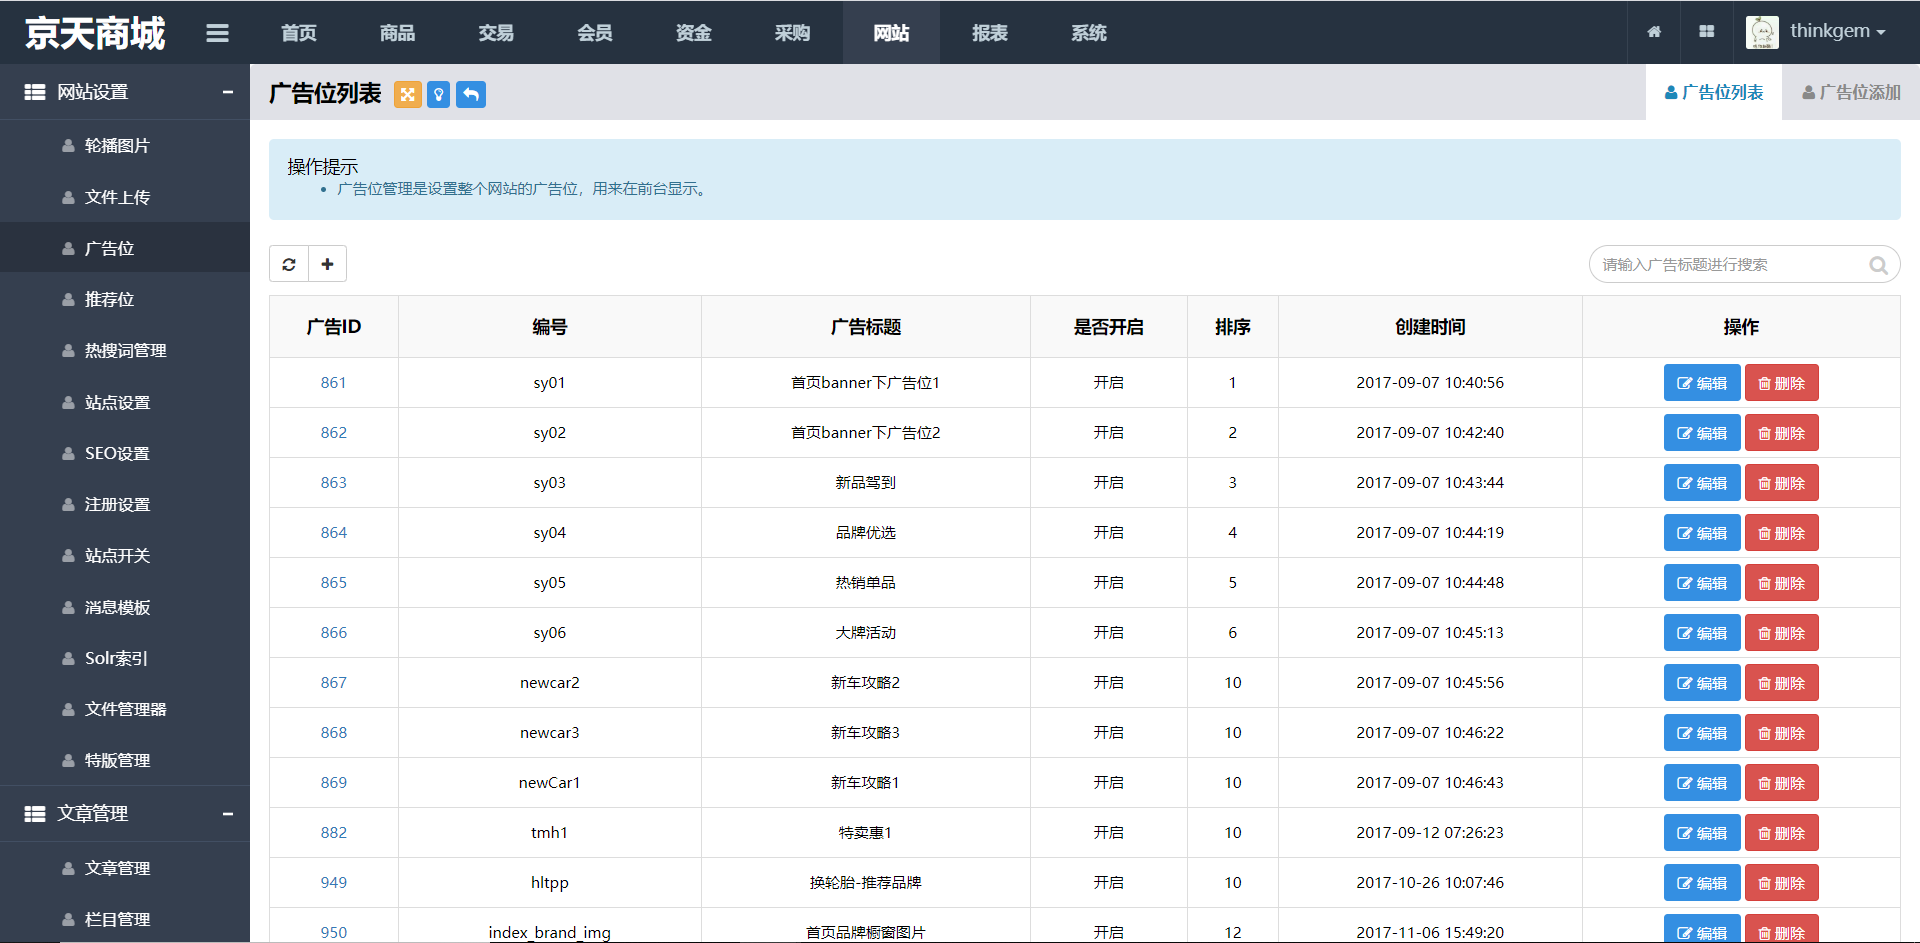Click the blue lightbulb tips icon
The image size is (1920, 943).
click(x=438, y=94)
